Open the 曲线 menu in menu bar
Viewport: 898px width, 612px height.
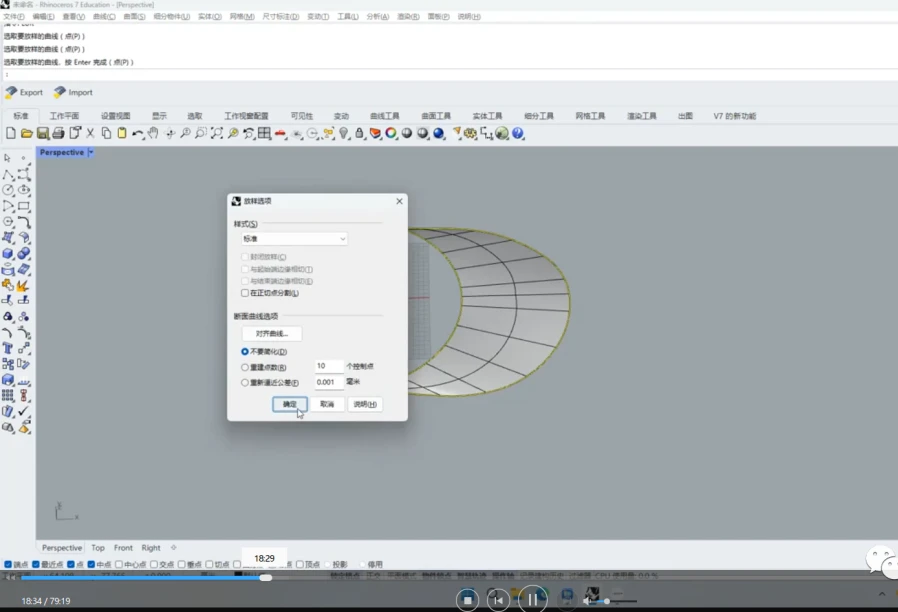coord(103,17)
